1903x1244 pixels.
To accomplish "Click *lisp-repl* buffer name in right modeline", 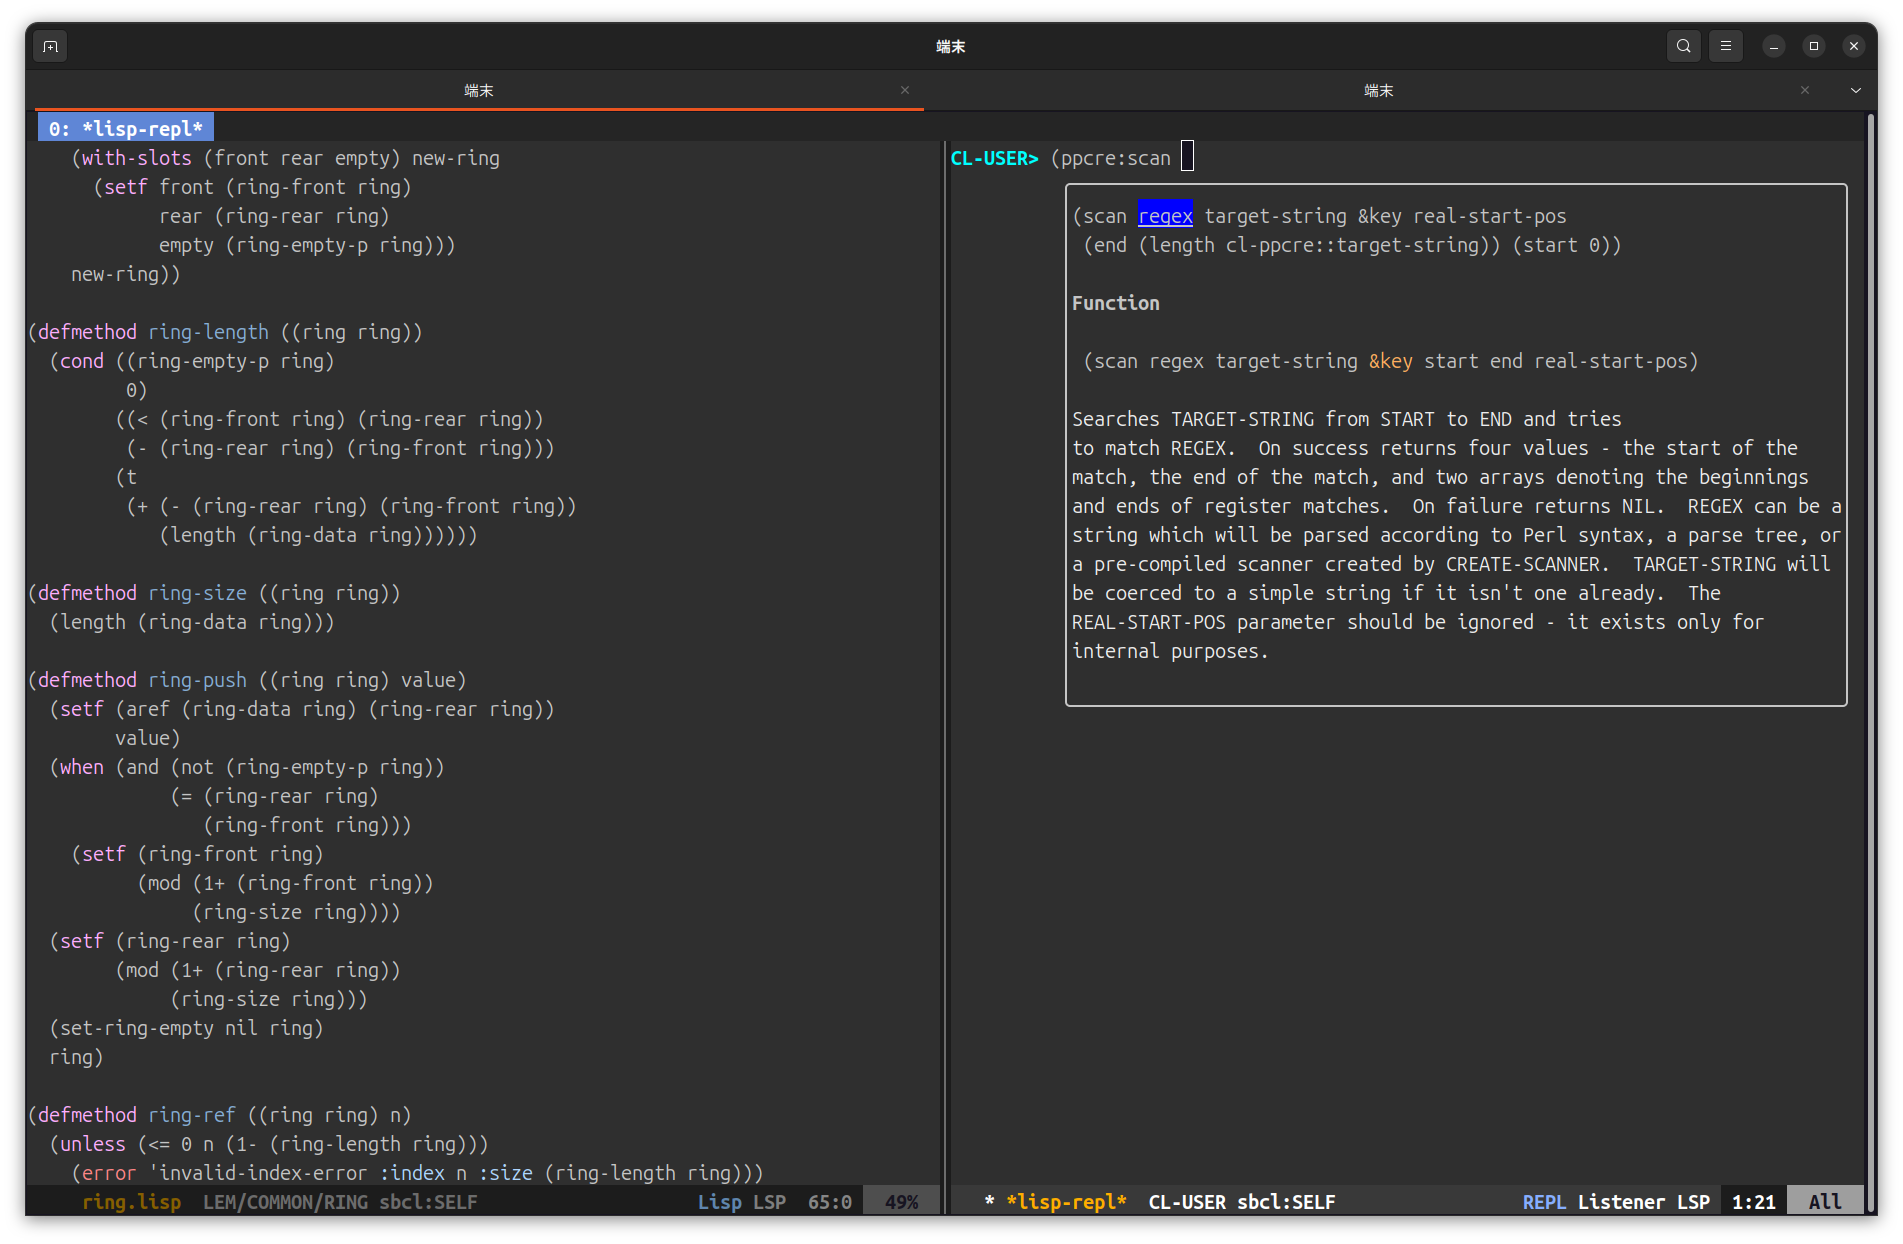I will [1066, 1202].
